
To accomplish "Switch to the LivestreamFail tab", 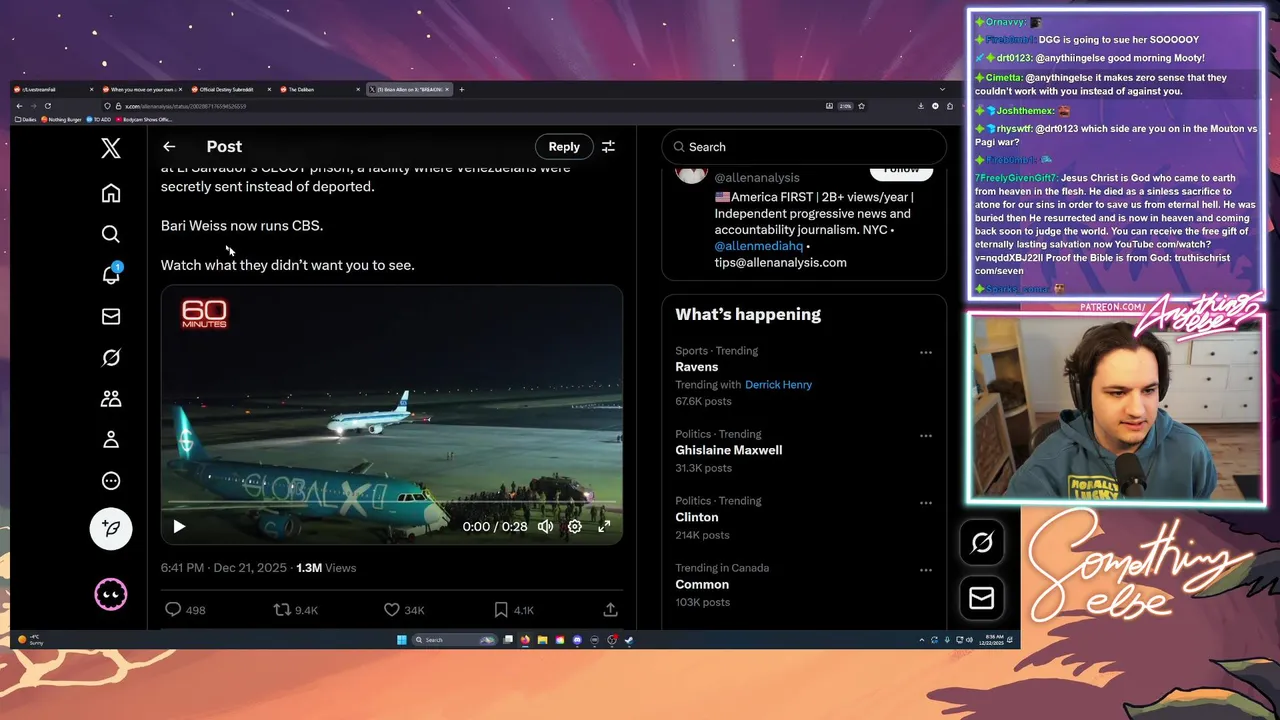I will click(54, 89).
